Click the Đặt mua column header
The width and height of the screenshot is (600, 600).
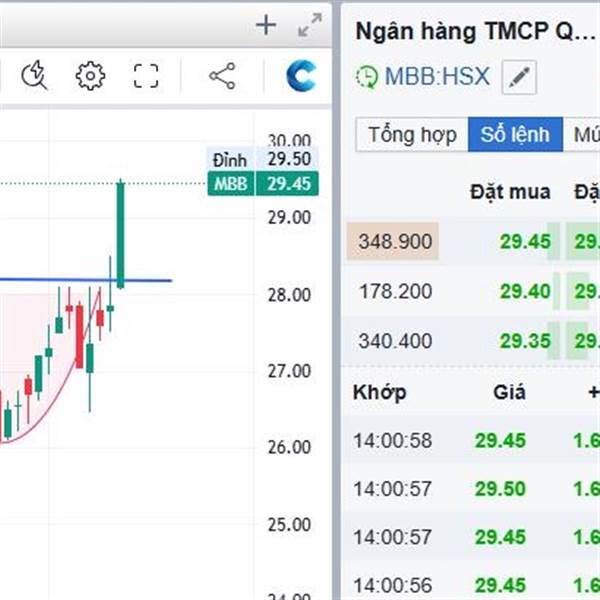point(510,192)
